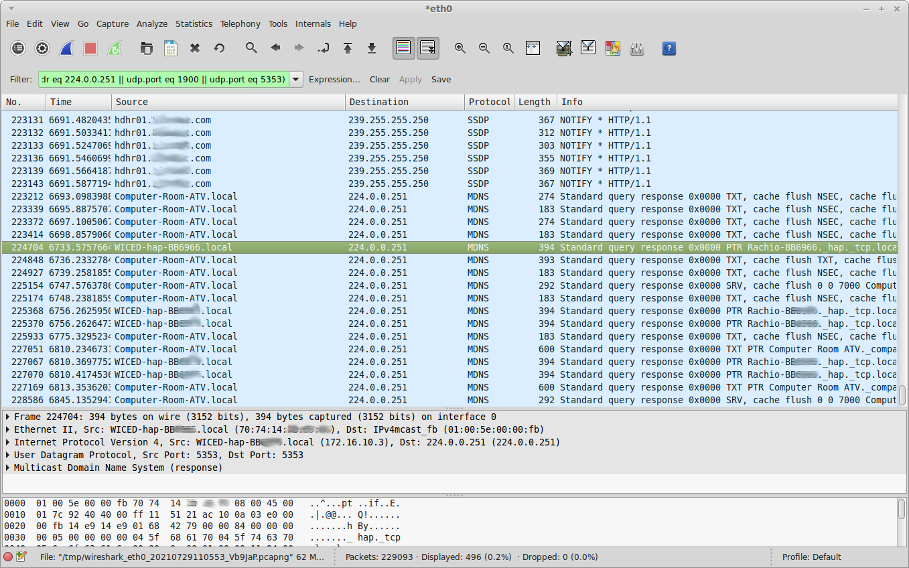Restart the running live capture icon

coord(115,48)
